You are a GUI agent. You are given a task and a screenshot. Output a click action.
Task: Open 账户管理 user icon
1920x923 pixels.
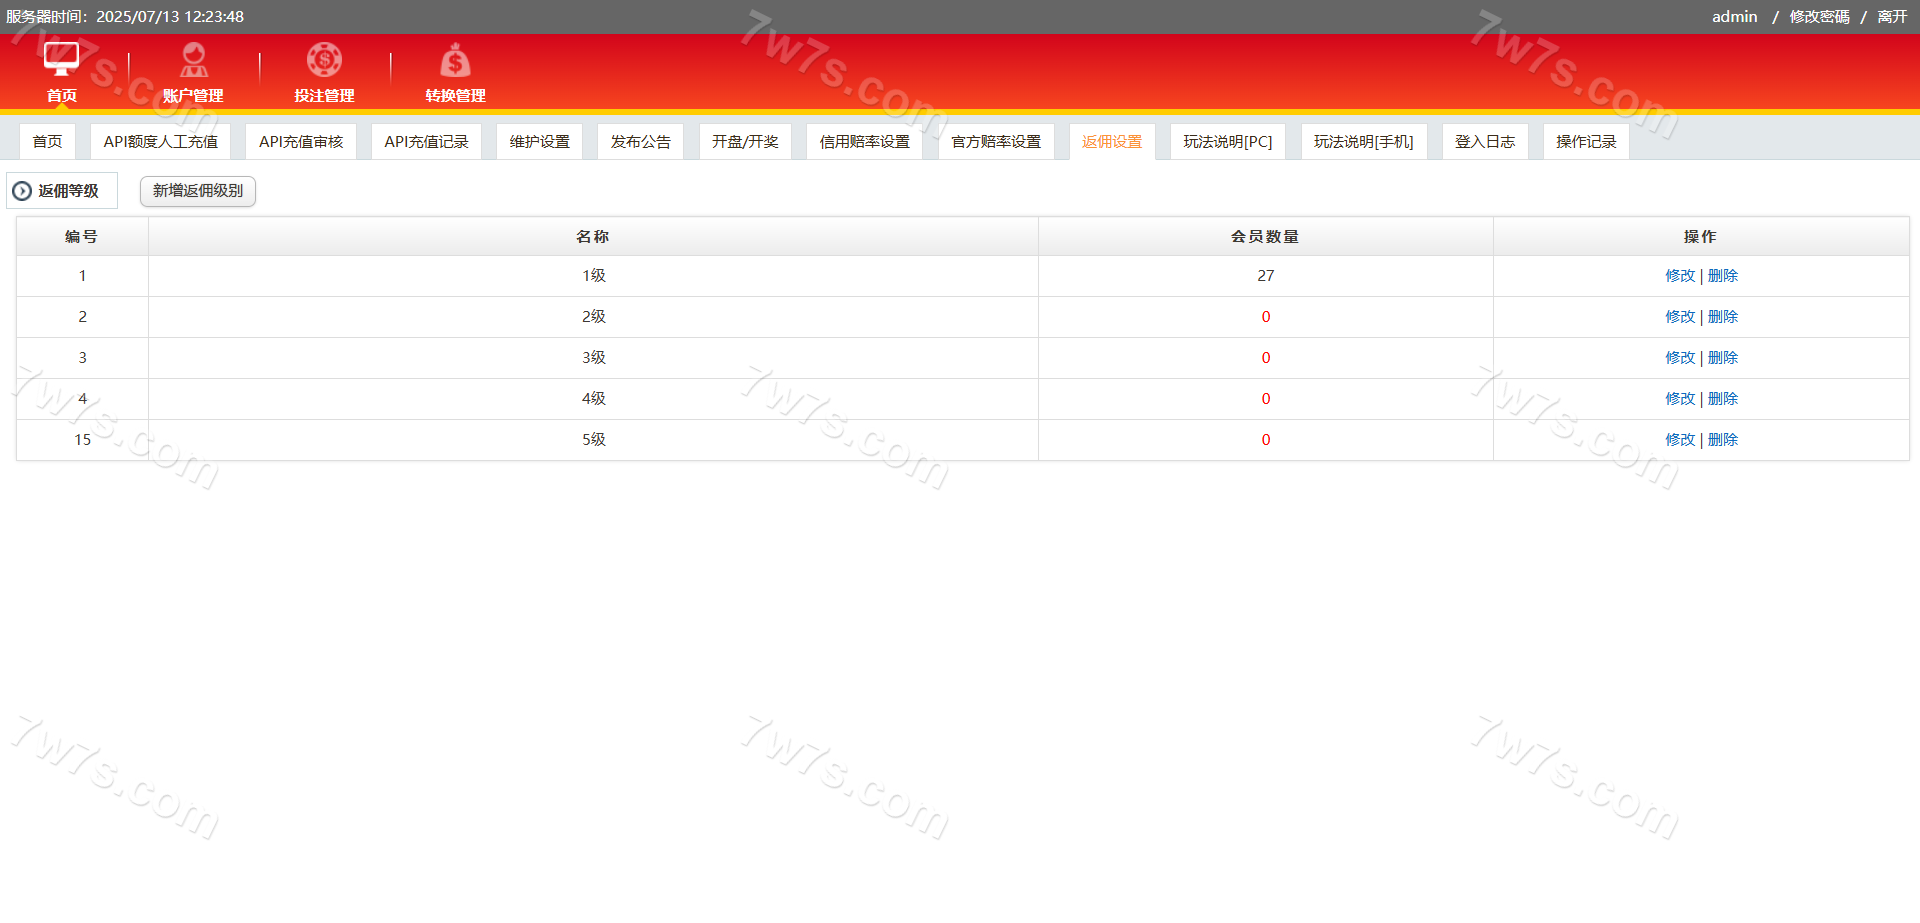pyautogui.click(x=193, y=61)
